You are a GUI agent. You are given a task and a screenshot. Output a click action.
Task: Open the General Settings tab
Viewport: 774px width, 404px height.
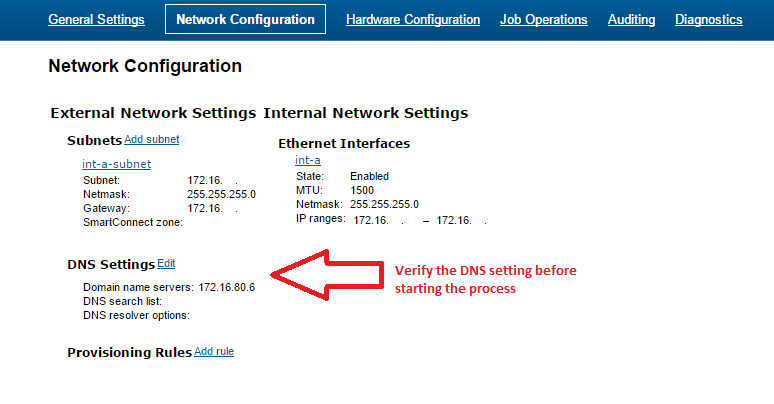[x=96, y=19]
